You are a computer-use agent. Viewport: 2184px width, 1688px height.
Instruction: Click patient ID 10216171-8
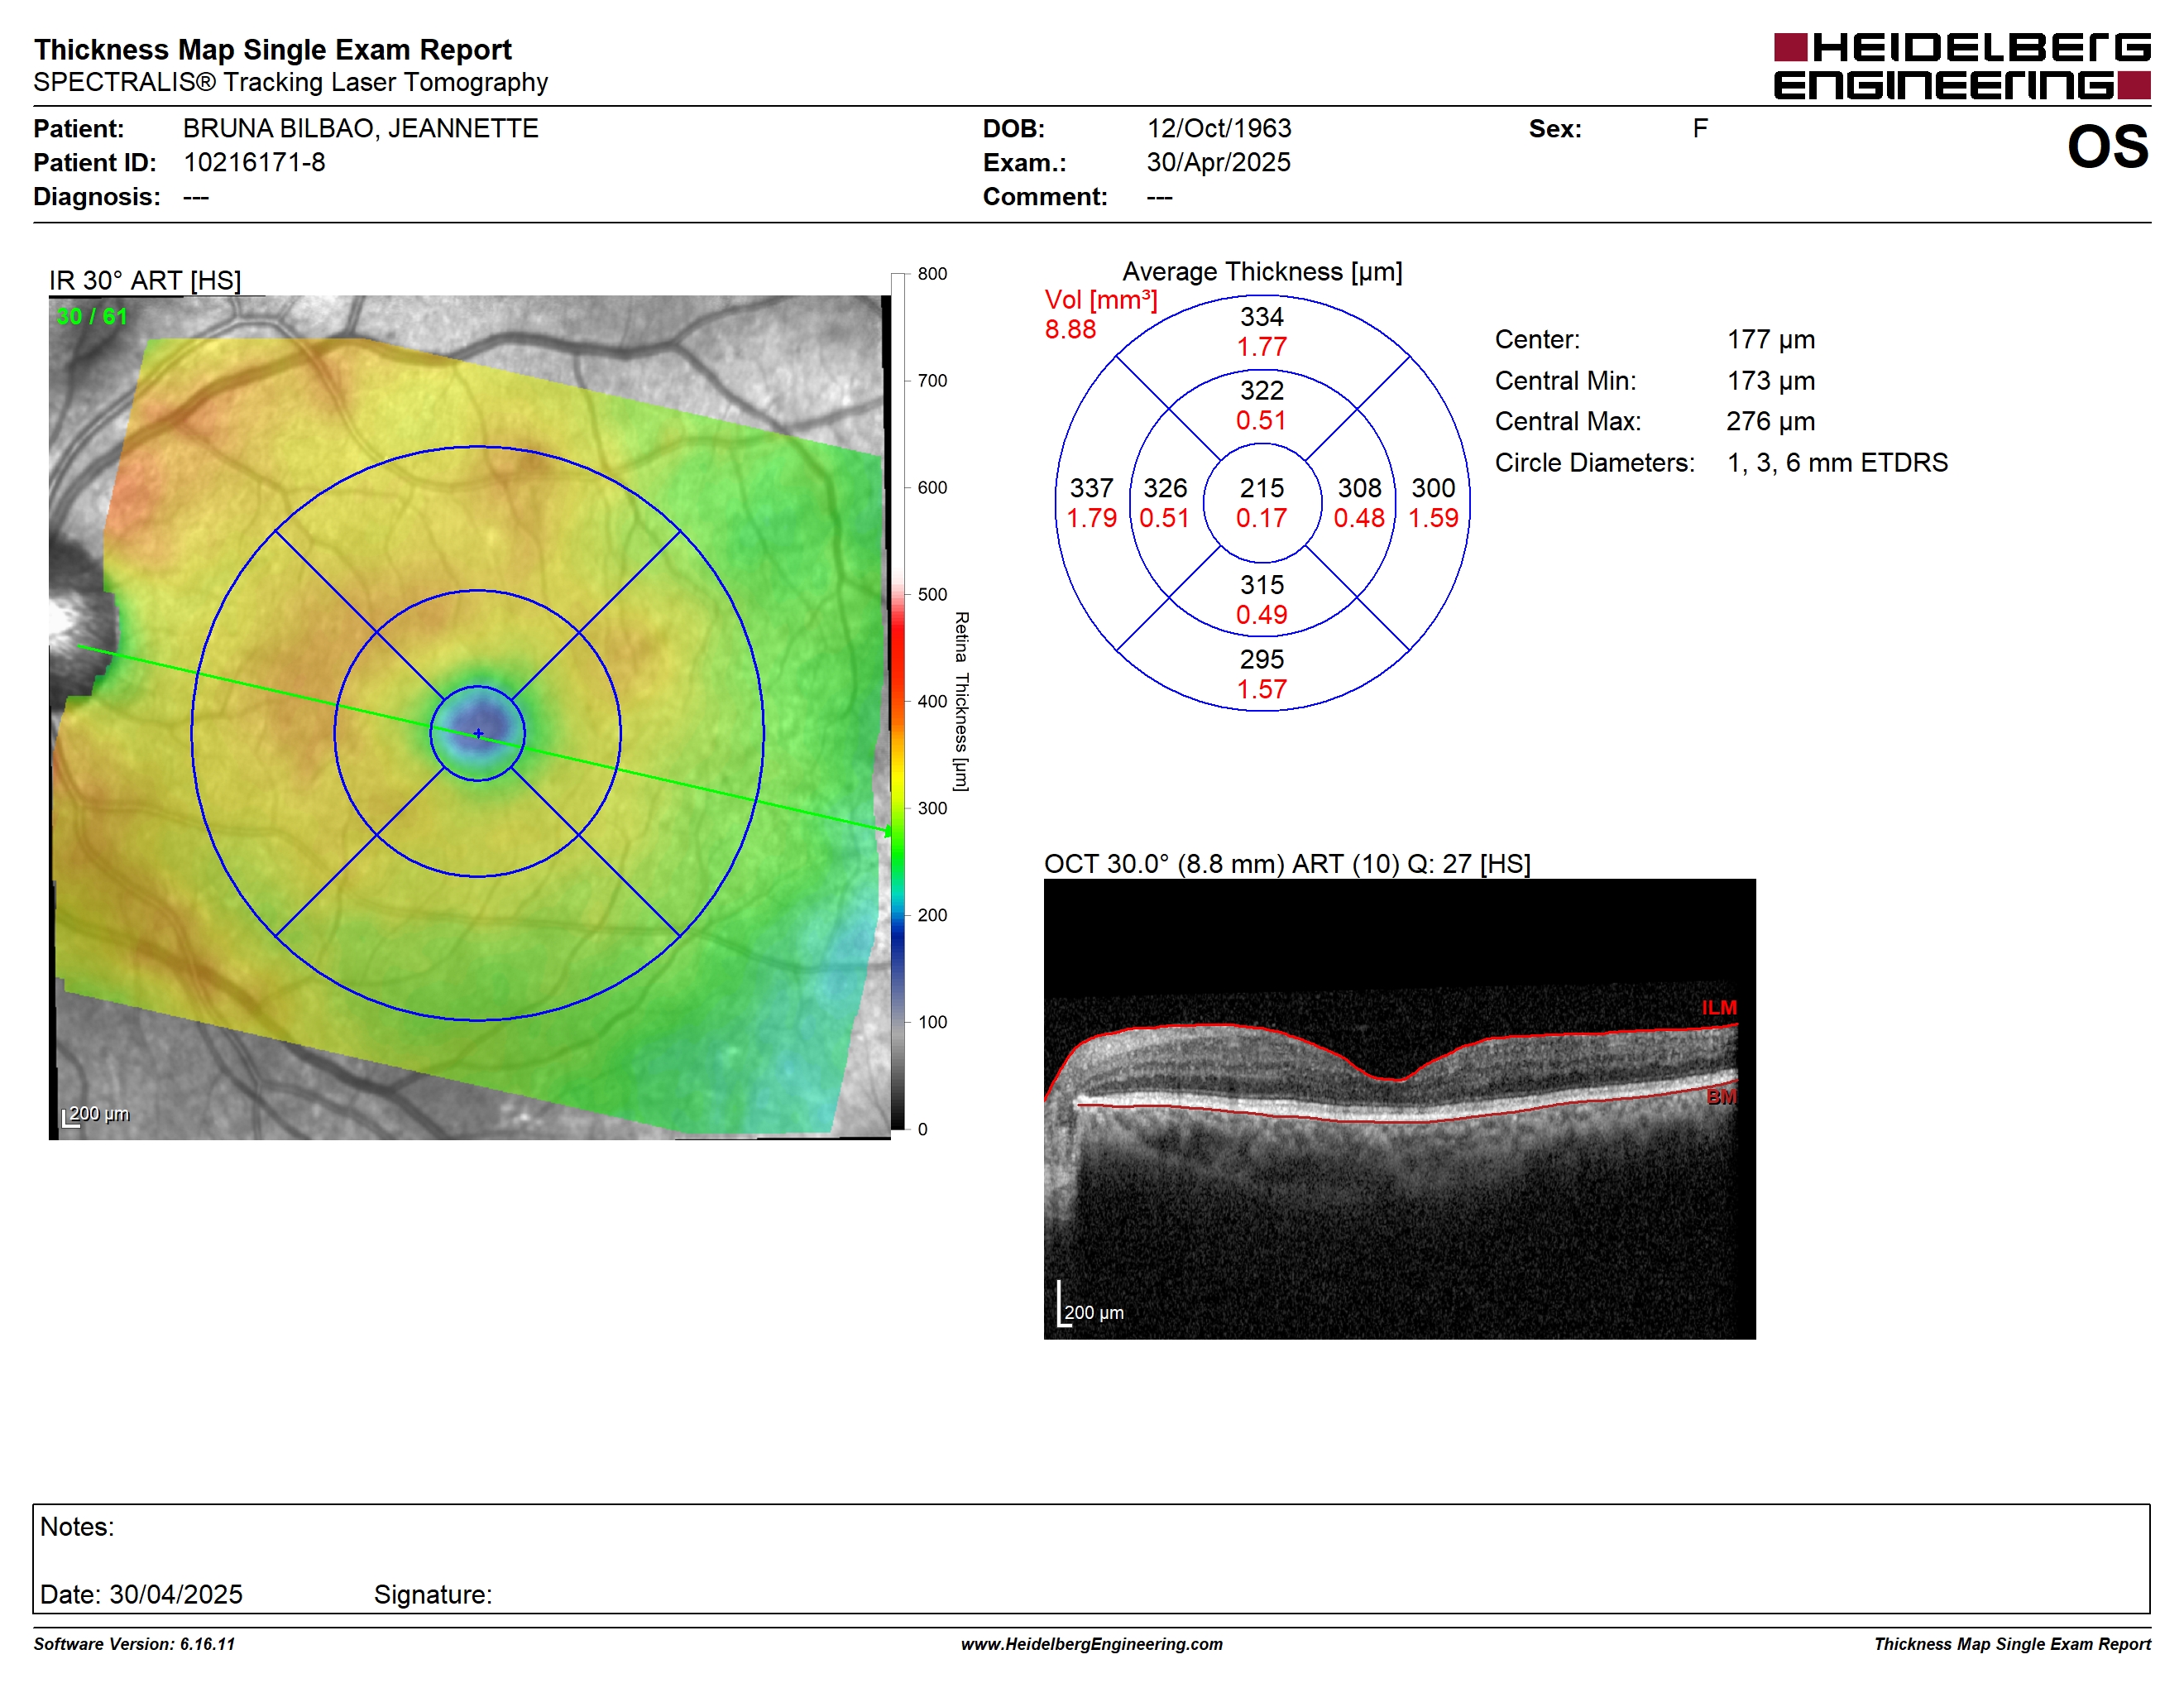click(254, 163)
